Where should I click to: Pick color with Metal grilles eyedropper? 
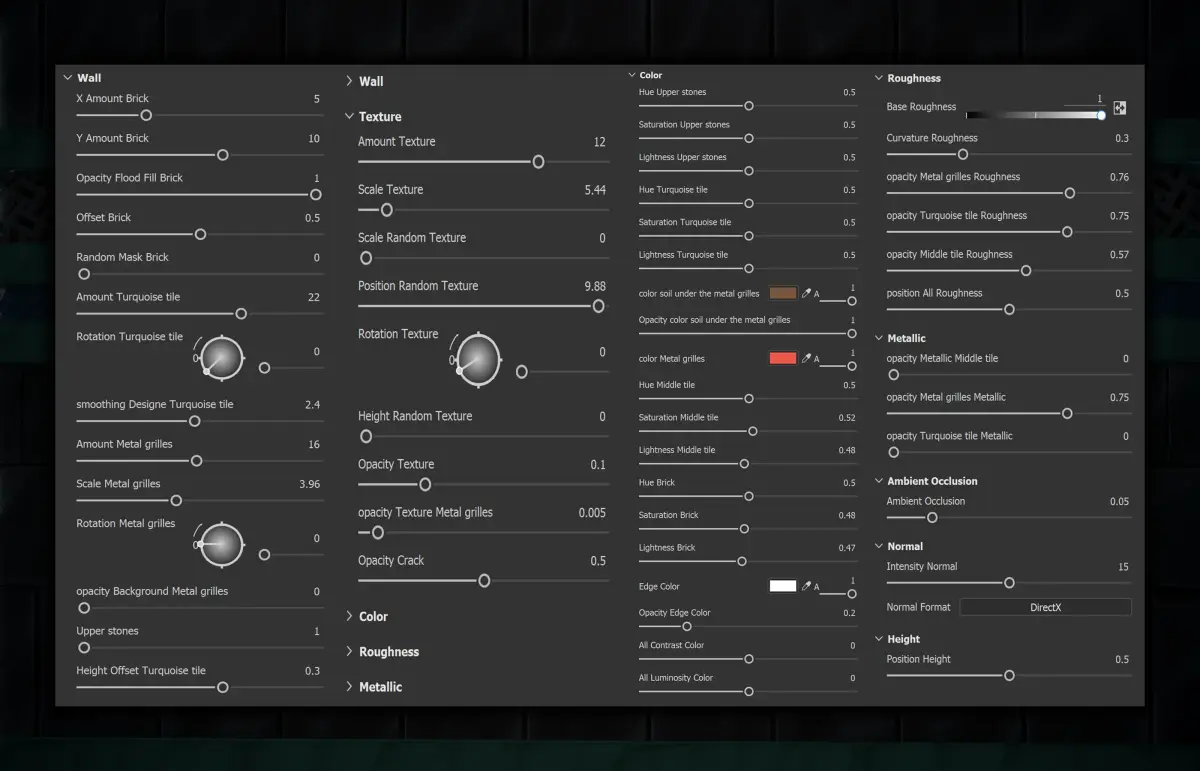click(806, 358)
